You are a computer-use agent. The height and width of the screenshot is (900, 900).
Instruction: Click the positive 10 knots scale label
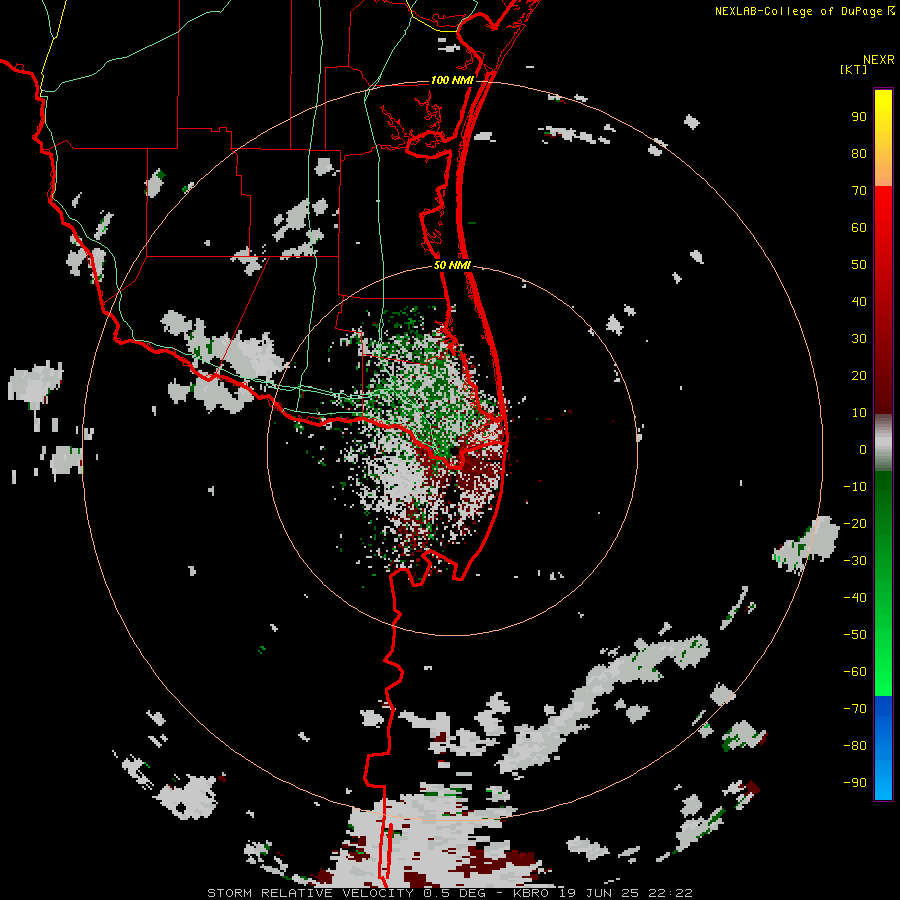[x=859, y=413]
